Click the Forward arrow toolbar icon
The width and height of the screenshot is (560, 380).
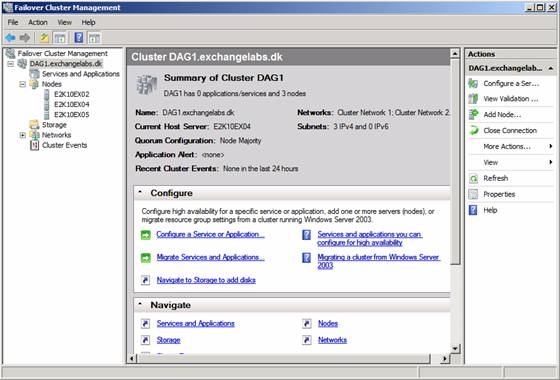(x=25, y=38)
